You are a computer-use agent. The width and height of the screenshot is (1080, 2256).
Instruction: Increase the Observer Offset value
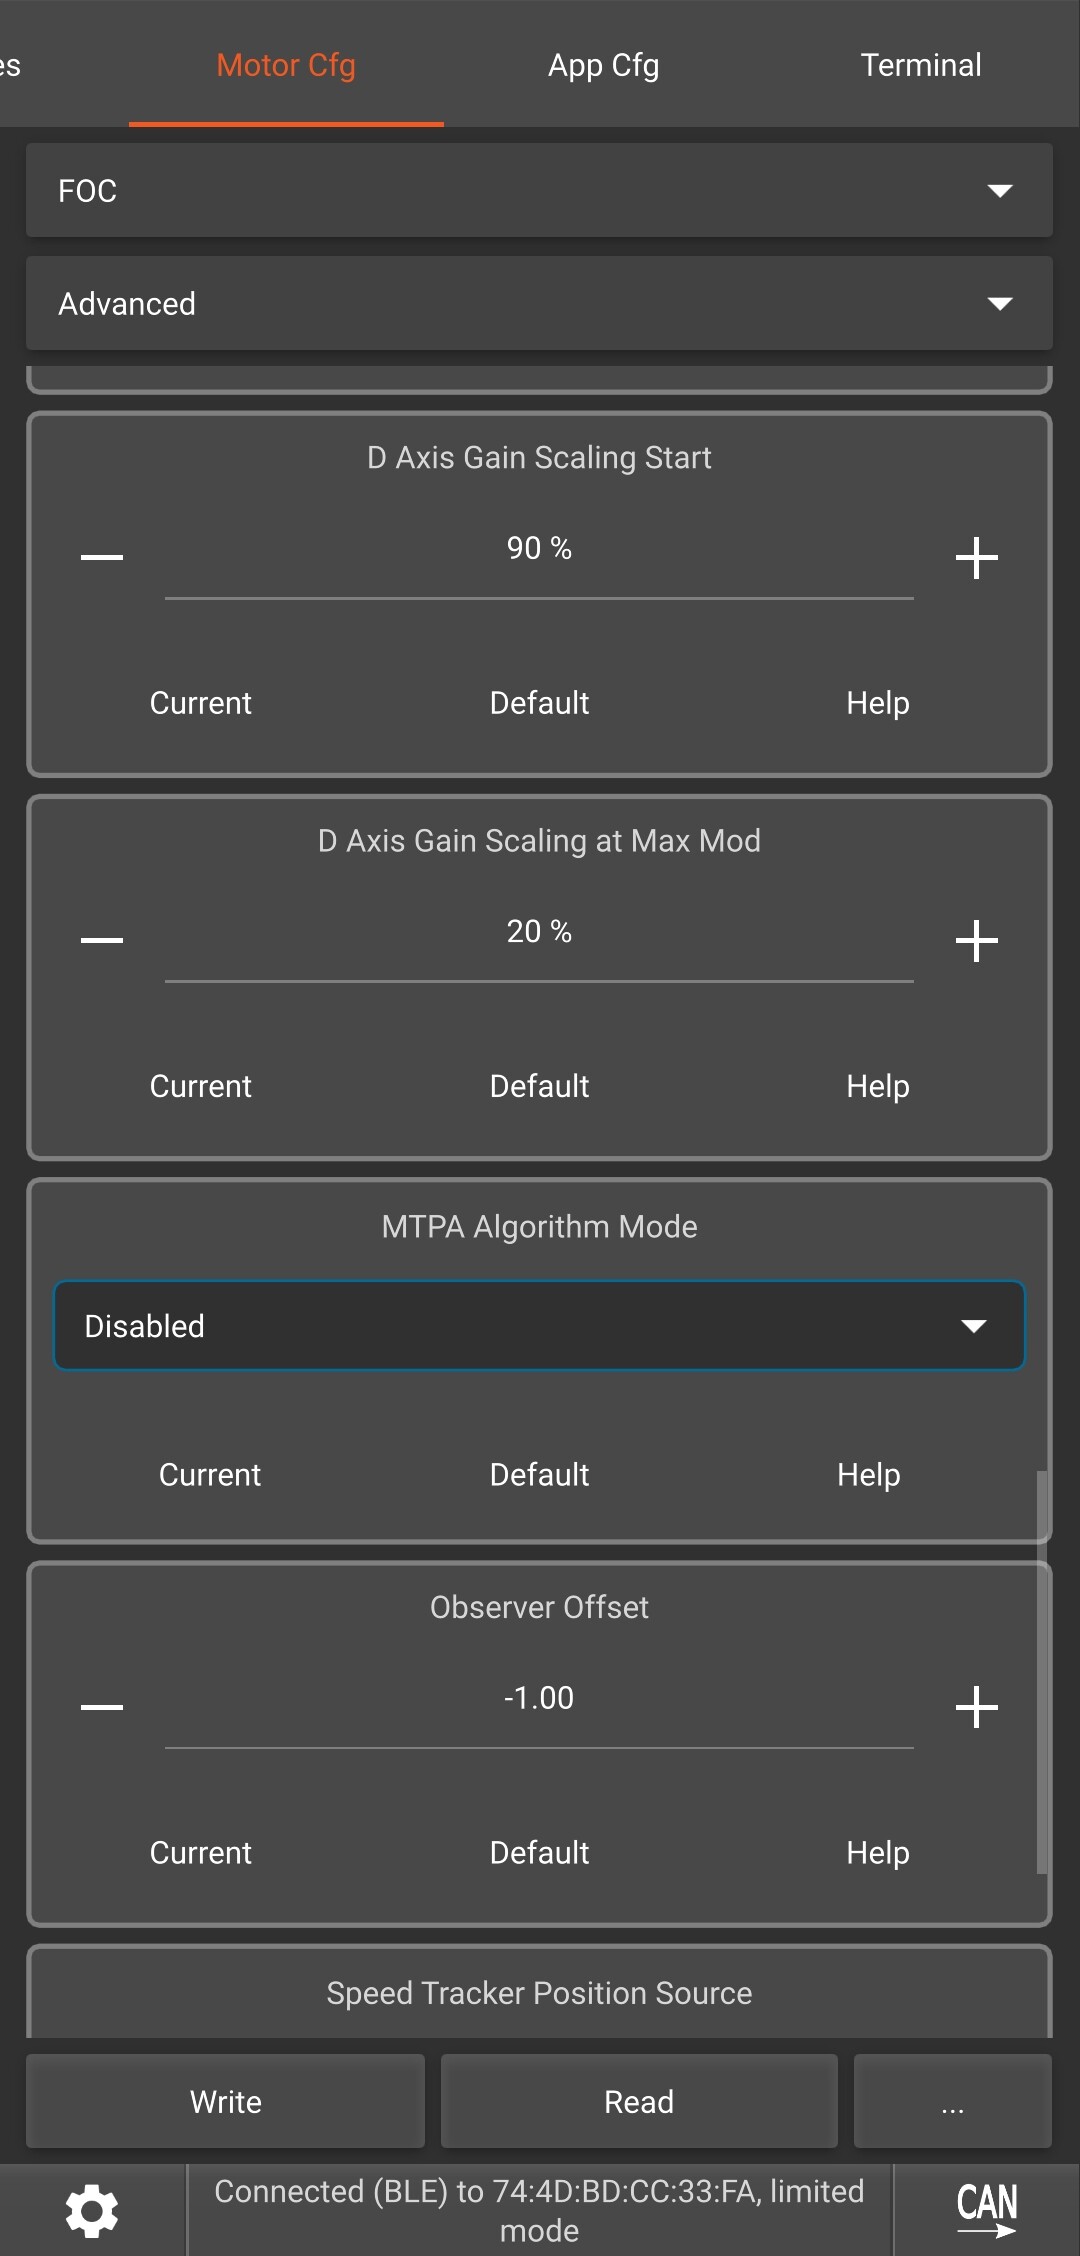tap(976, 1706)
